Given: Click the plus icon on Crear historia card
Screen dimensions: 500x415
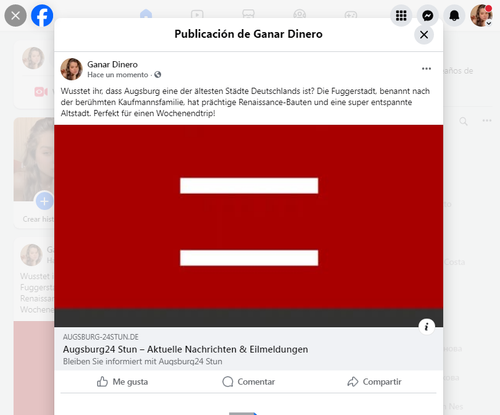Looking at the screenshot, I should click(44, 201).
